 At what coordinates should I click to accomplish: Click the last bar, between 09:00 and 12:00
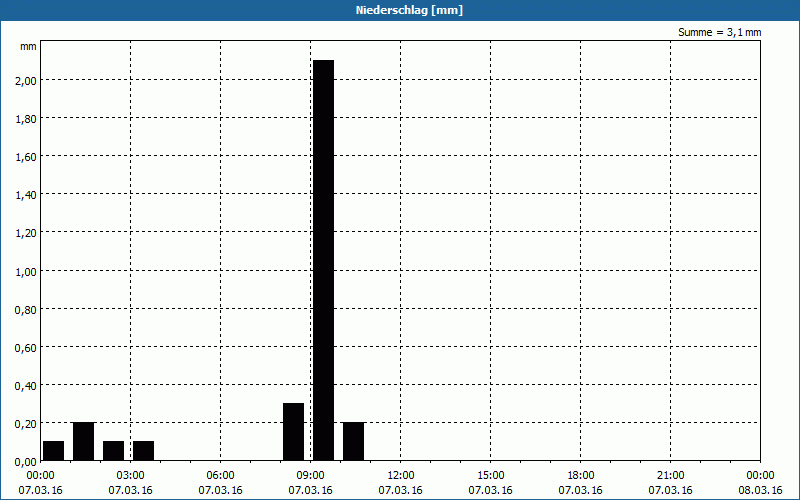pos(354,441)
